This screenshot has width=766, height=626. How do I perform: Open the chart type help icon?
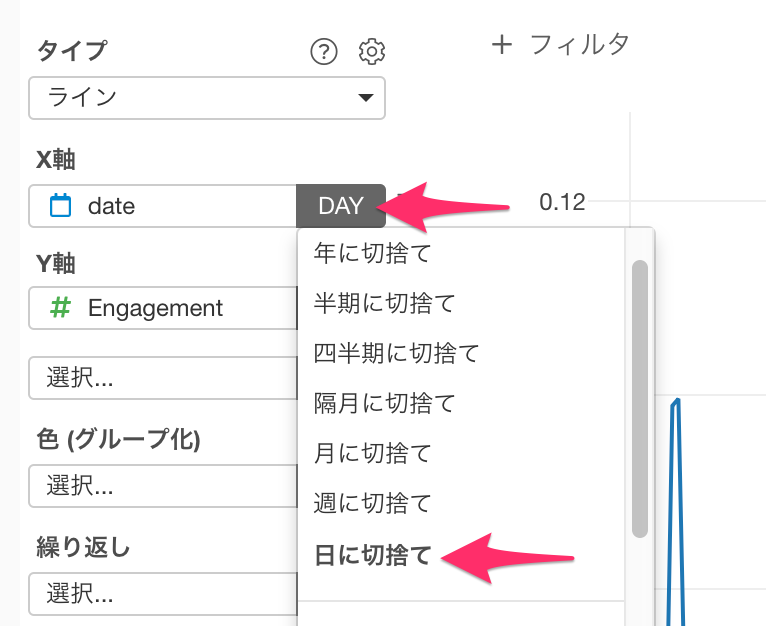tap(323, 51)
